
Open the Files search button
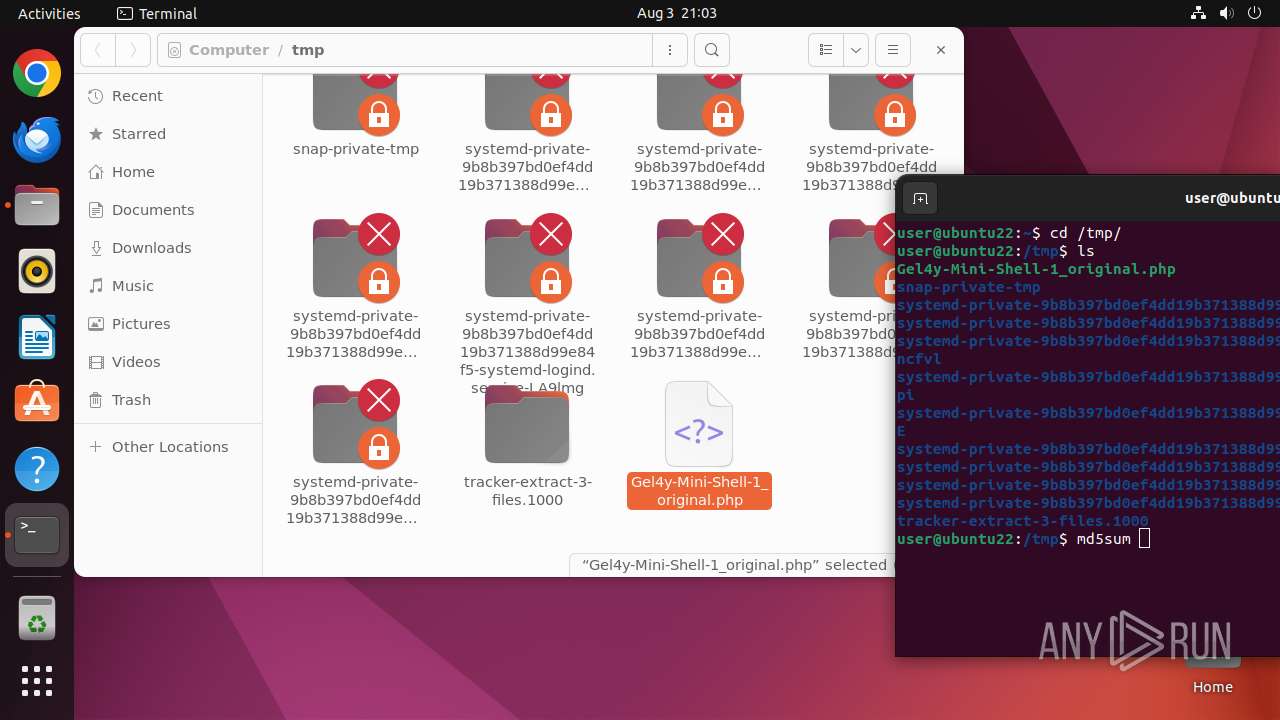[x=711, y=50]
